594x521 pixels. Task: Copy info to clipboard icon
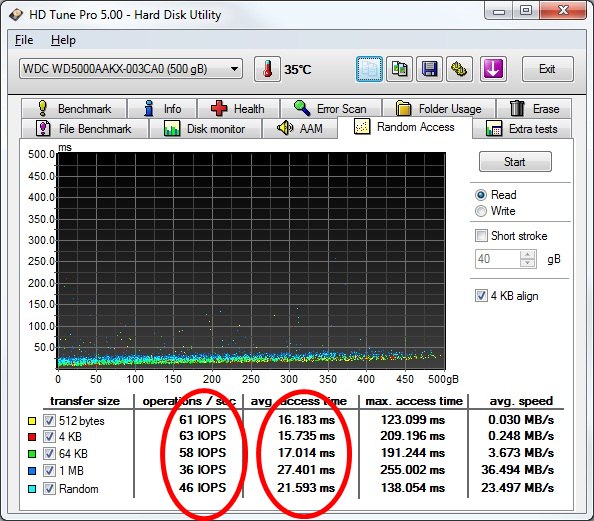point(369,69)
